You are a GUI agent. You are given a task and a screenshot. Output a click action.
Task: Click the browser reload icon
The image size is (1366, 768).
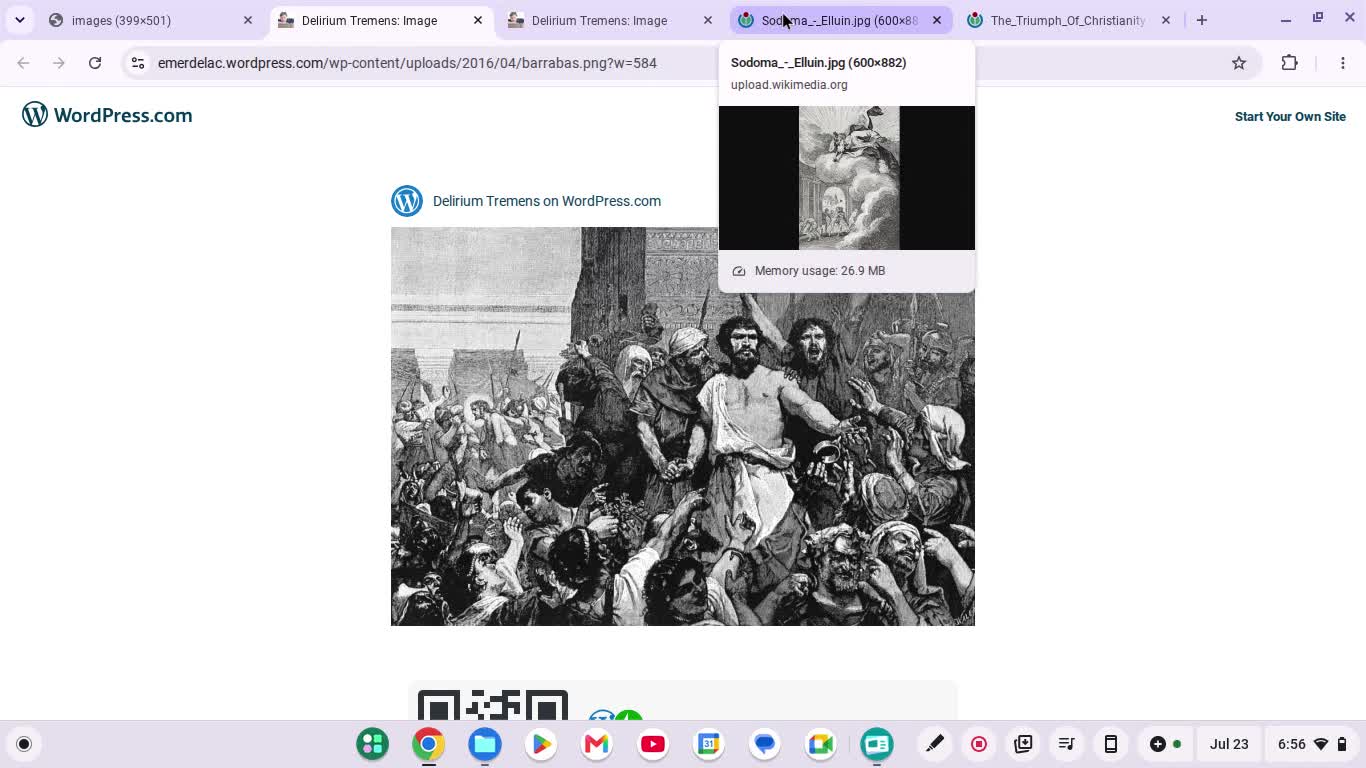tap(95, 63)
